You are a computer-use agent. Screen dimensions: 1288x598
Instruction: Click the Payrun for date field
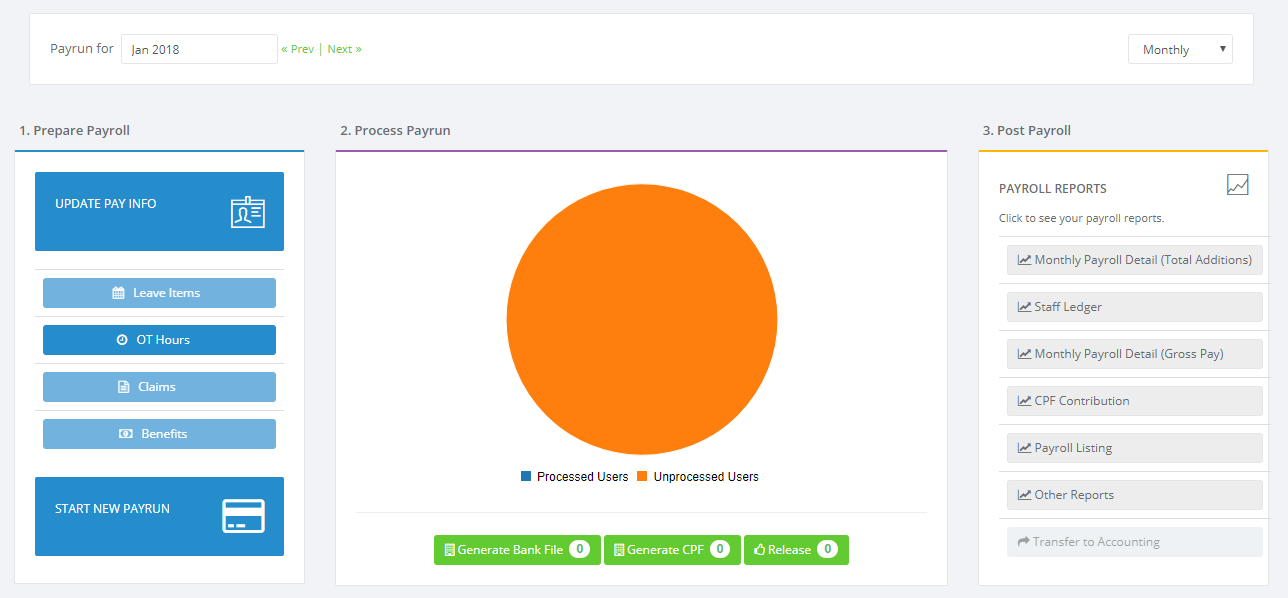pos(199,49)
